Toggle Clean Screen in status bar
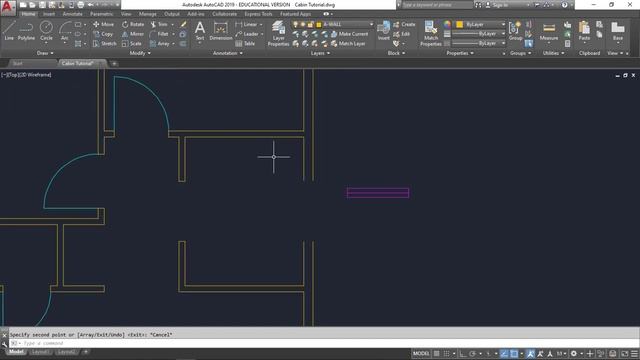 tap(624, 353)
